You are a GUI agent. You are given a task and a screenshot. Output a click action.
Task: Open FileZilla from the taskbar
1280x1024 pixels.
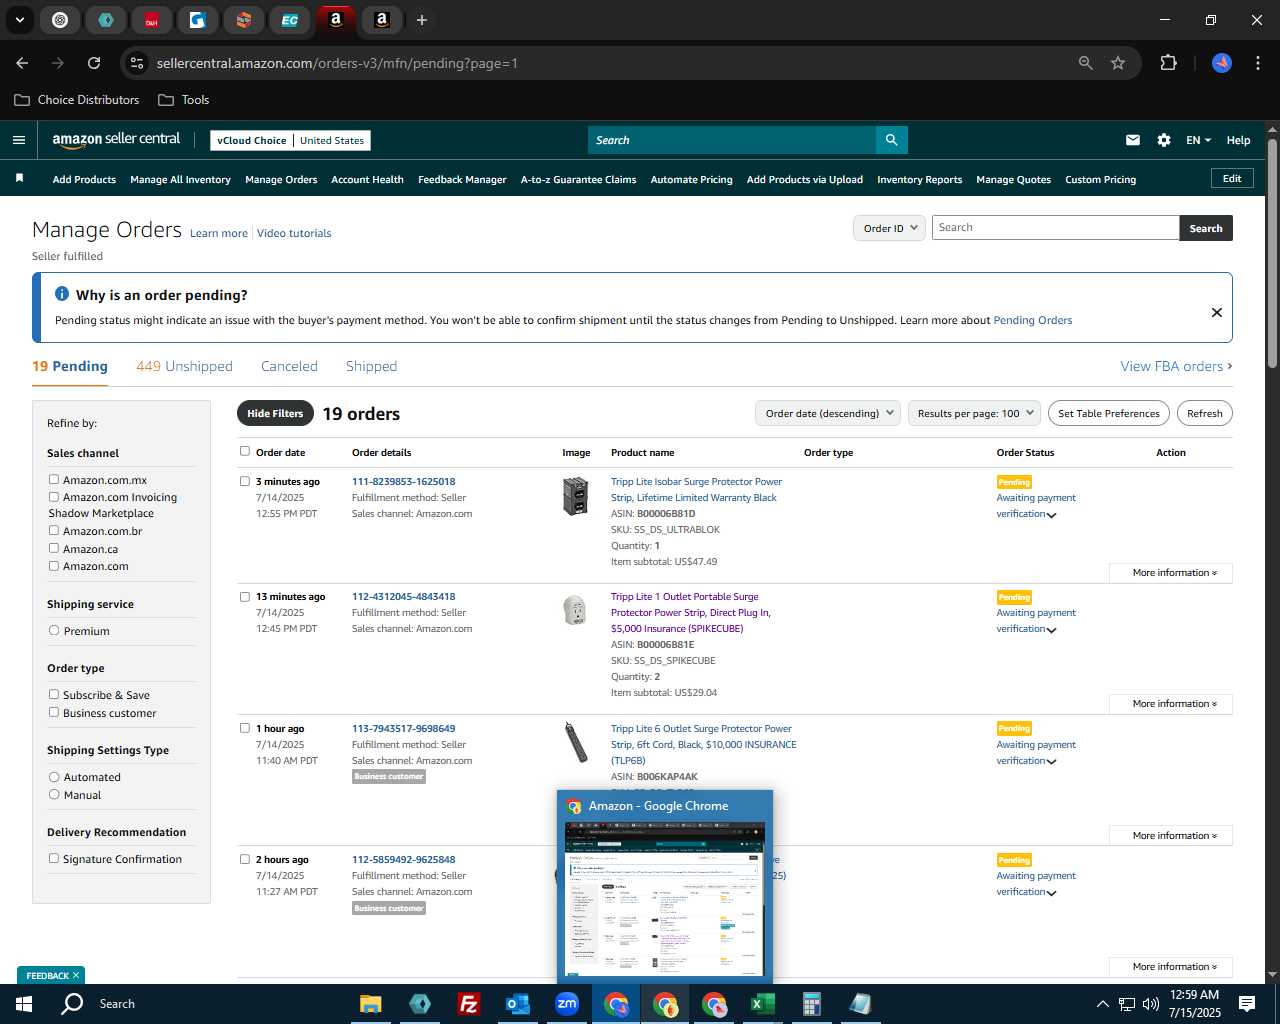pos(468,1004)
